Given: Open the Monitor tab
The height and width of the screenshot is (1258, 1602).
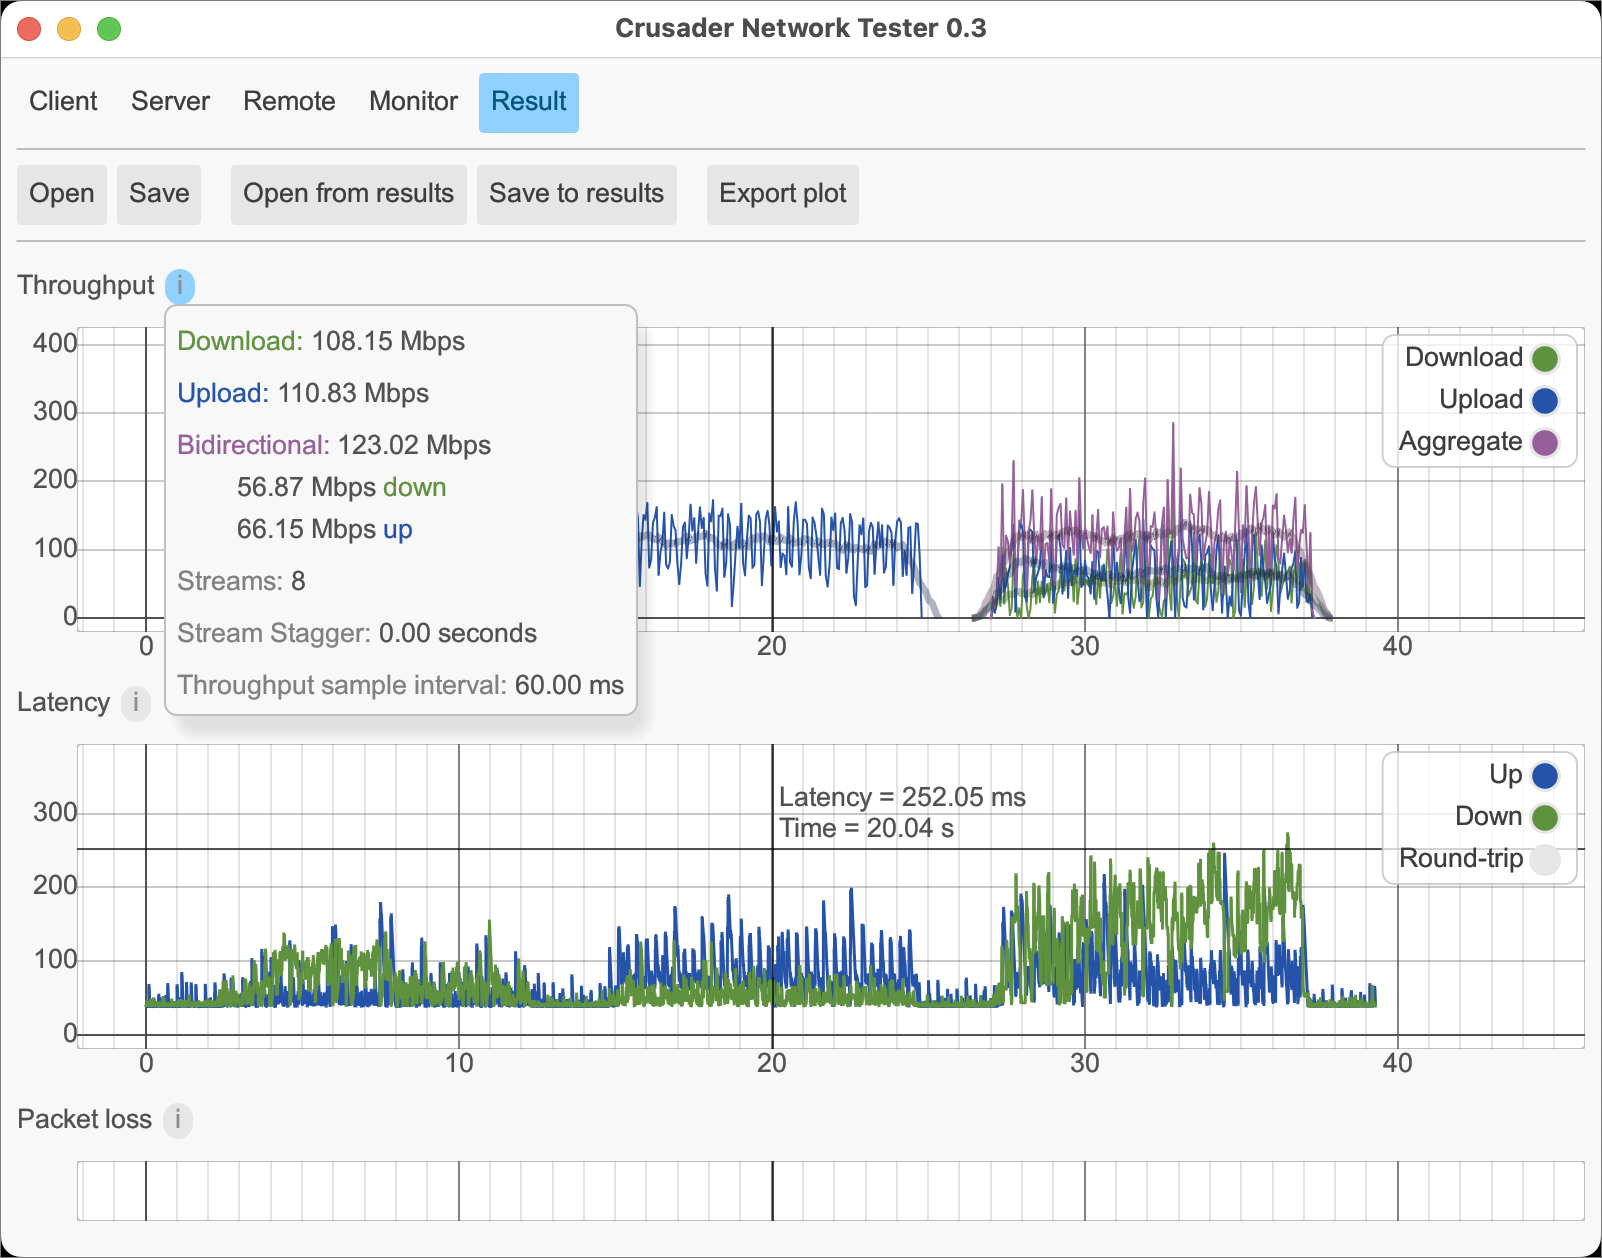Looking at the screenshot, I should (x=413, y=102).
